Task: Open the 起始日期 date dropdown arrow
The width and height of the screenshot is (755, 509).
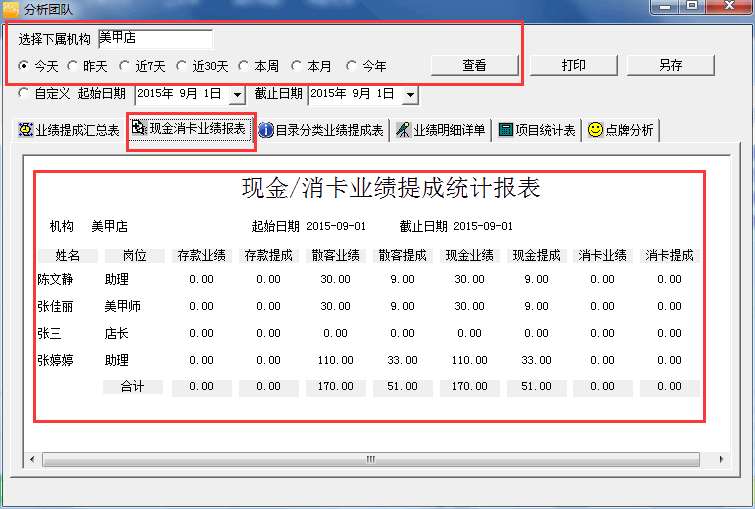Action: tap(237, 94)
